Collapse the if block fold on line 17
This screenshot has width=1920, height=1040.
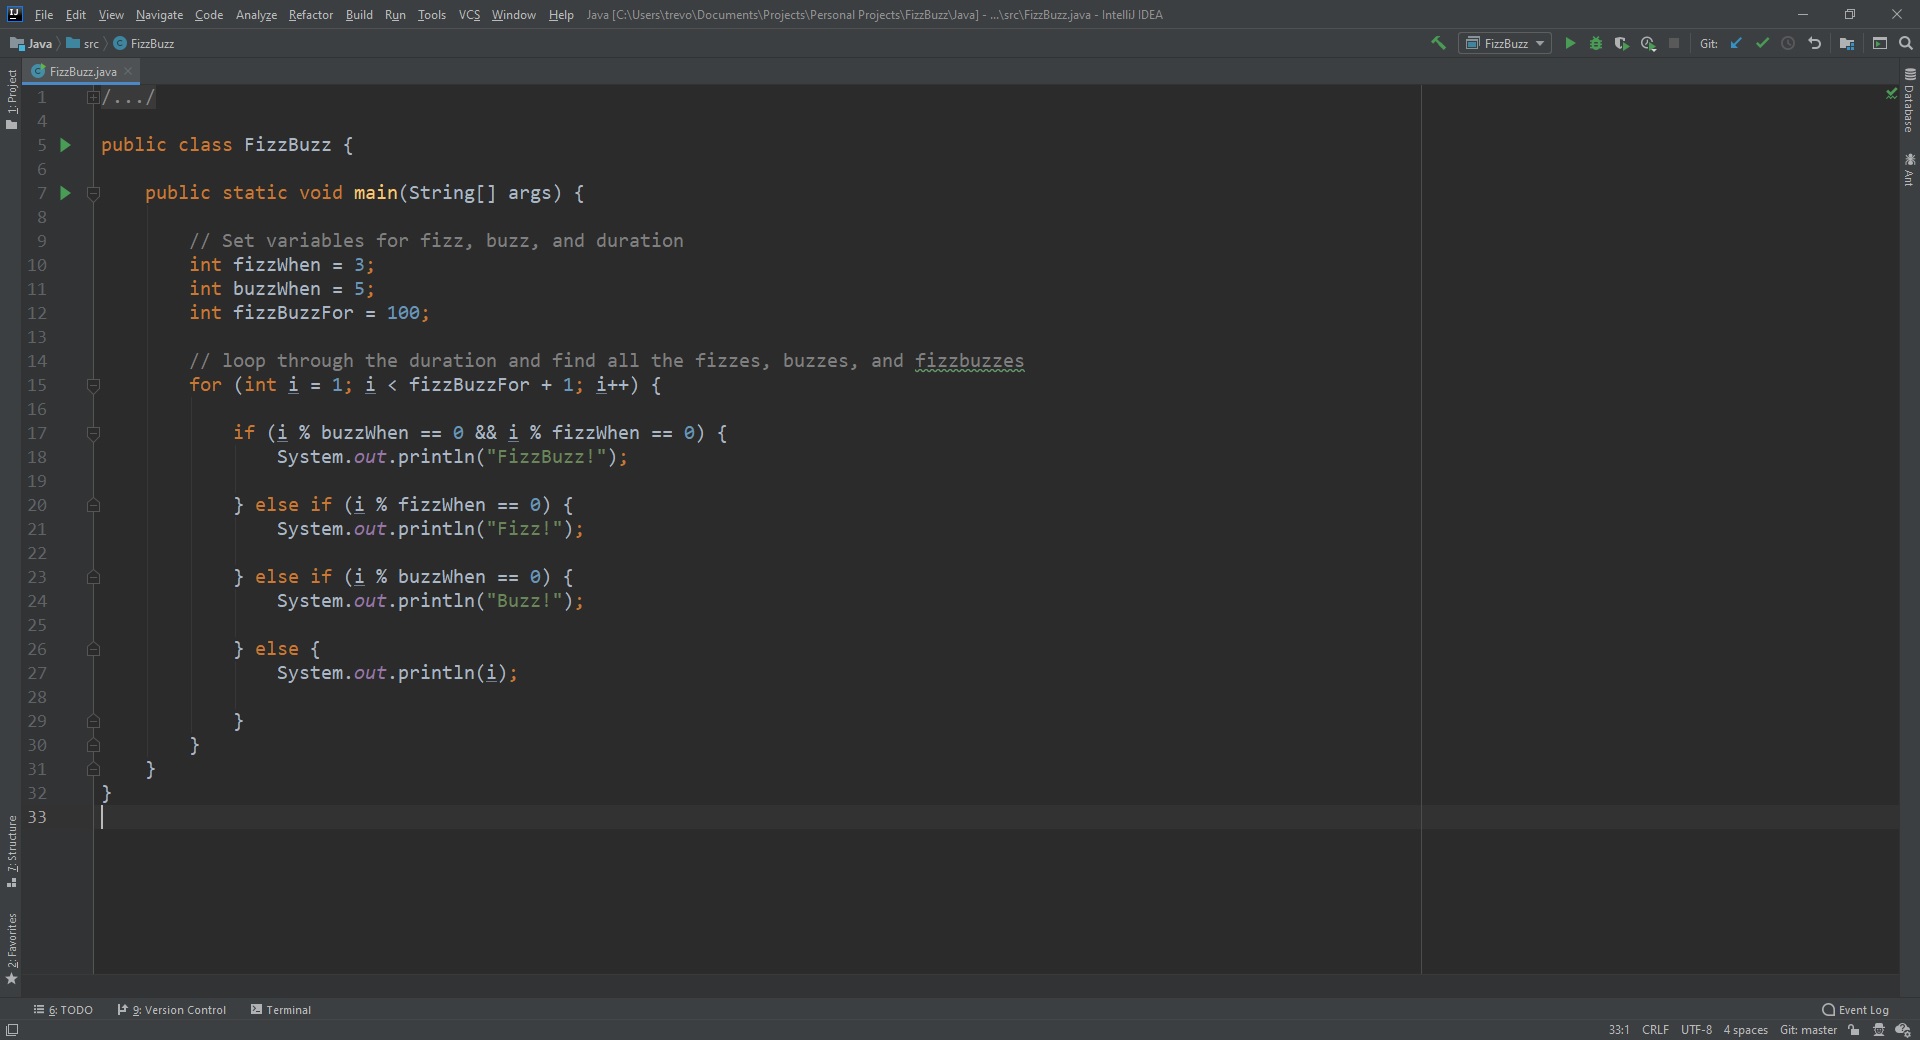coord(93,433)
